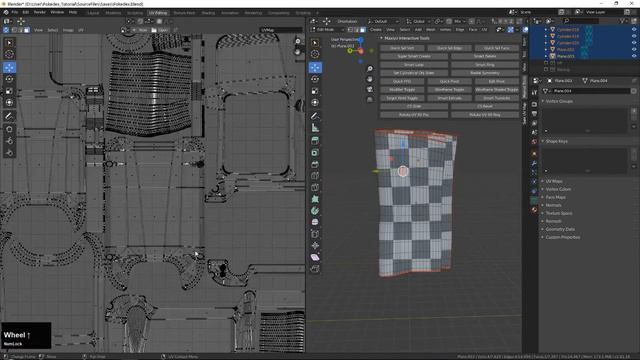Viewport: 640px width, 360px height.
Task: Toggle UV sync selection in UV editor
Action: (x=6, y=30)
